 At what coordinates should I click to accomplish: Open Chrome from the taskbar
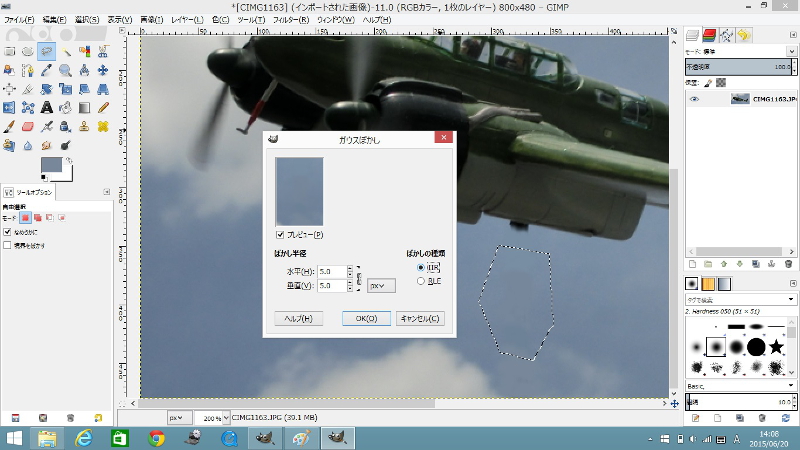(x=156, y=437)
